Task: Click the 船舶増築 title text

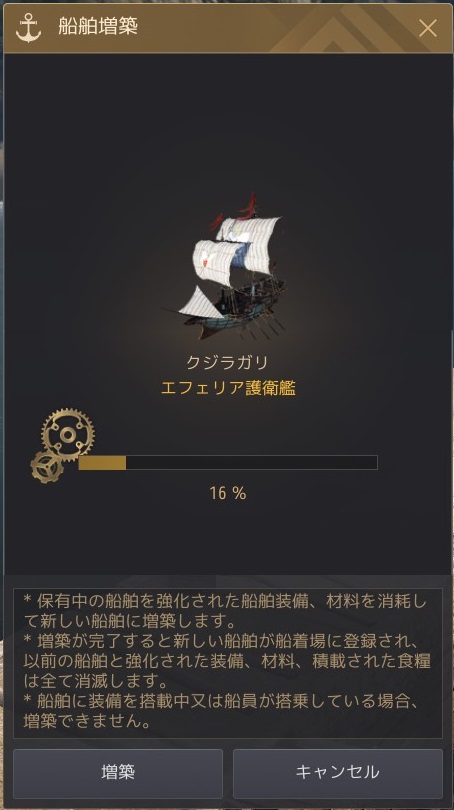Action: (x=98, y=26)
